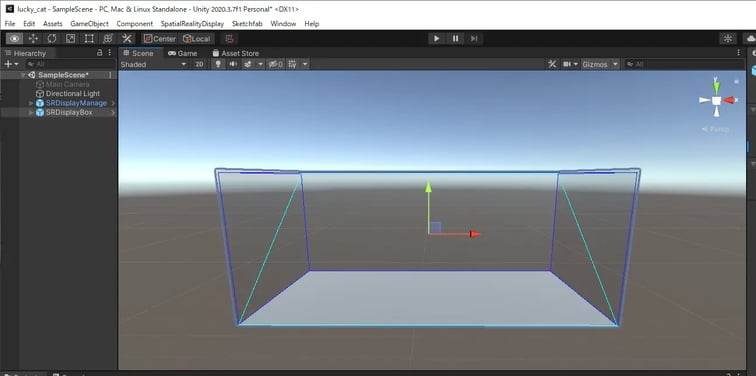The width and height of the screenshot is (756, 376).
Task: Click the orientation gizmo center cube
Action: [x=716, y=100]
